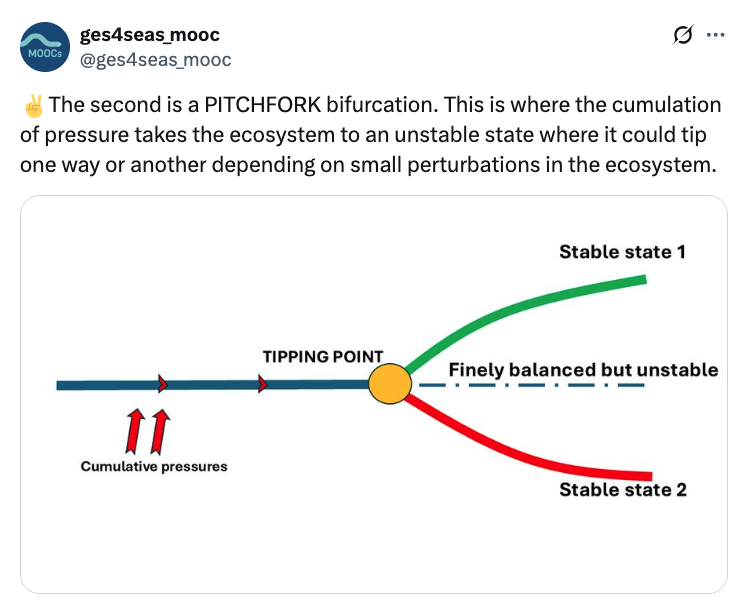Click the left small red arrowhead on blue line
The height and width of the screenshot is (610, 746).
pos(162,384)
